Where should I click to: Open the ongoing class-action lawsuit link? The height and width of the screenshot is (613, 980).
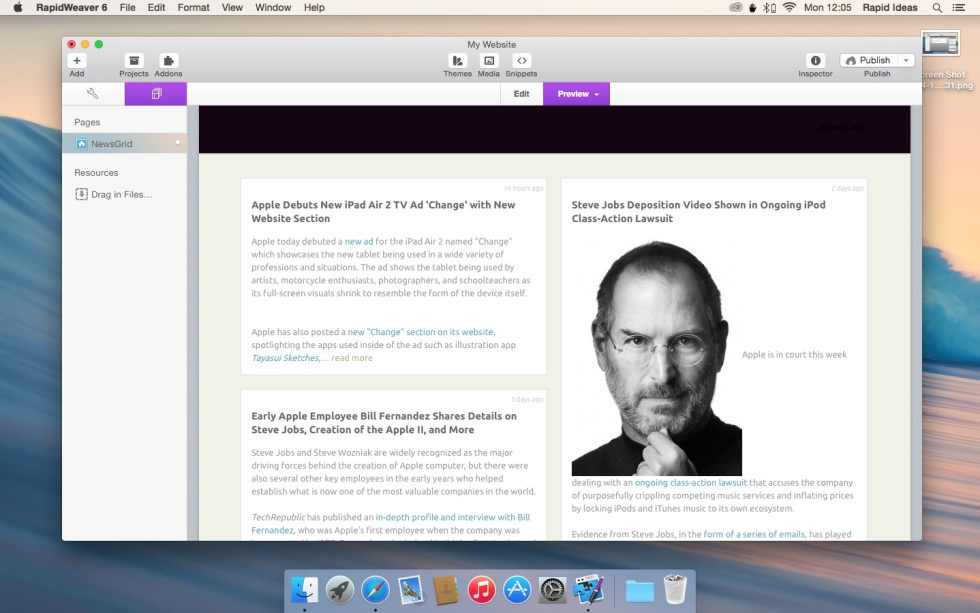point(691,482)
